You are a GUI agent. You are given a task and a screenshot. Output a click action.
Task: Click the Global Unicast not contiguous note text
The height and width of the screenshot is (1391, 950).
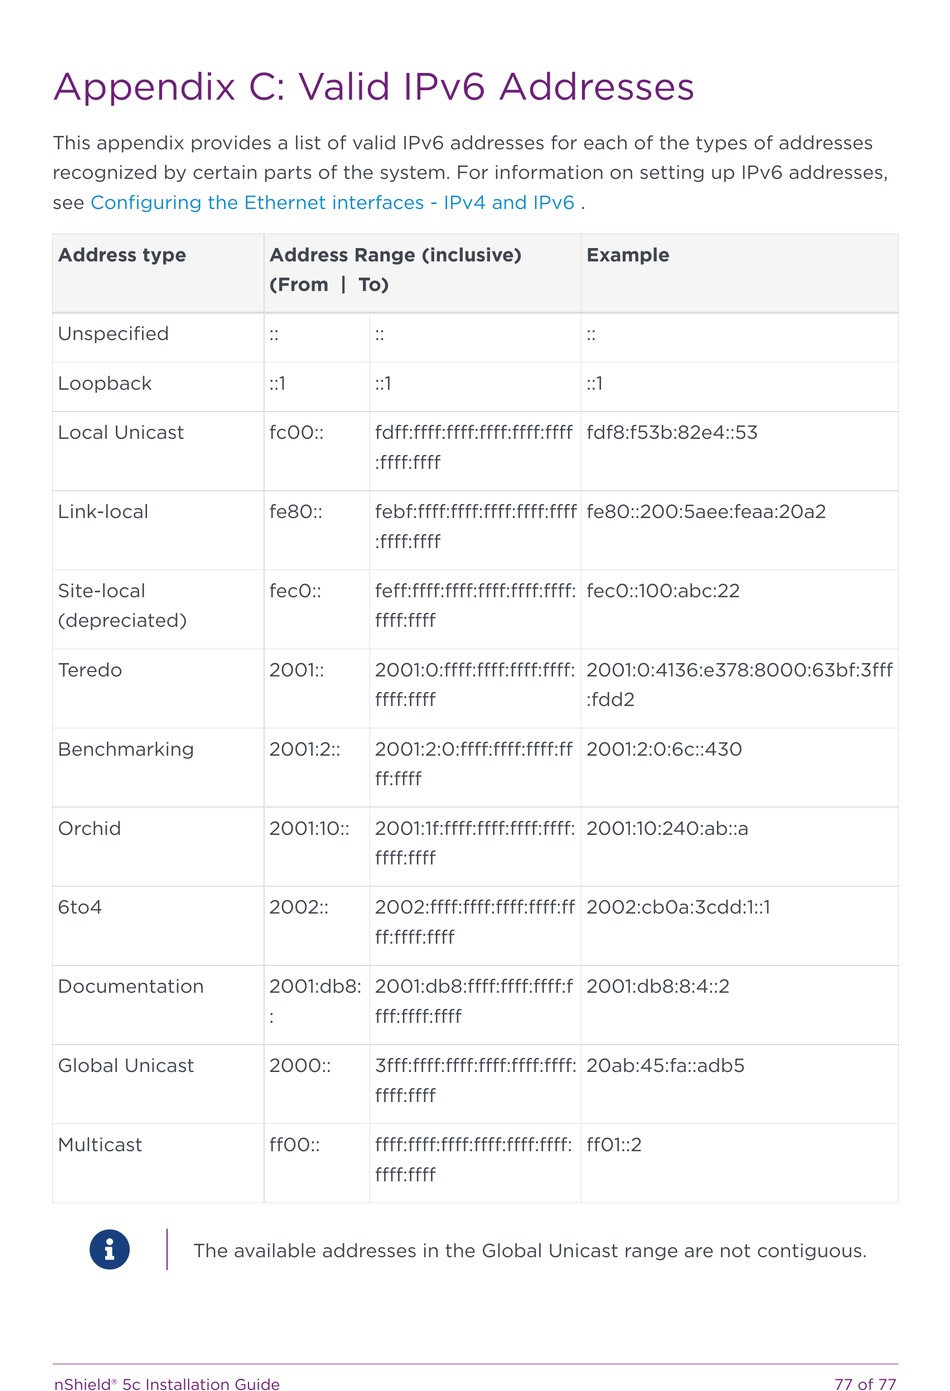(530, 1251)
